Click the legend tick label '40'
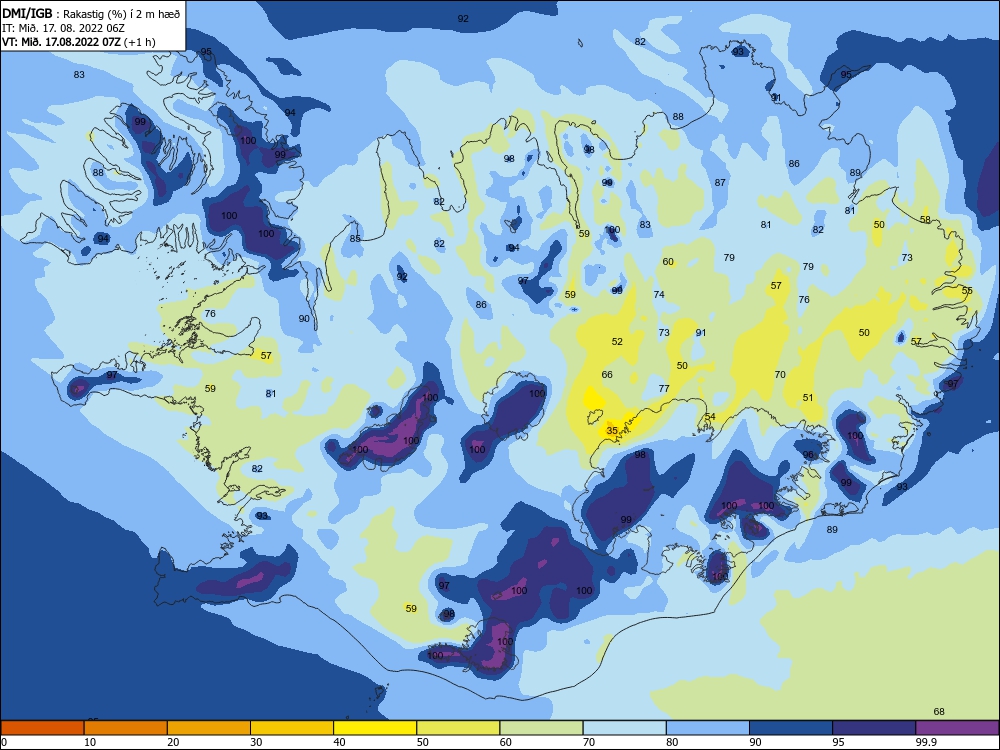The width and height of the screenshot is (1000, 750). (x=339, y=742)
